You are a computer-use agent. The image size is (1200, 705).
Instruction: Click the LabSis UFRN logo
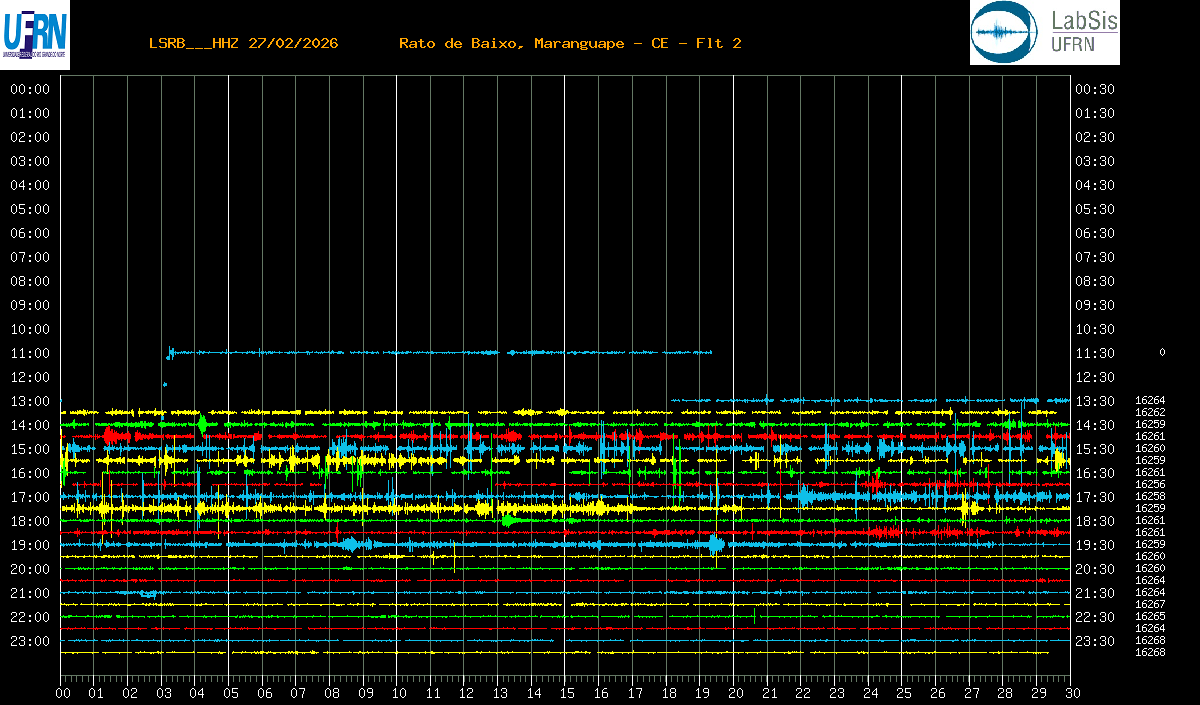pos(1044,33)
